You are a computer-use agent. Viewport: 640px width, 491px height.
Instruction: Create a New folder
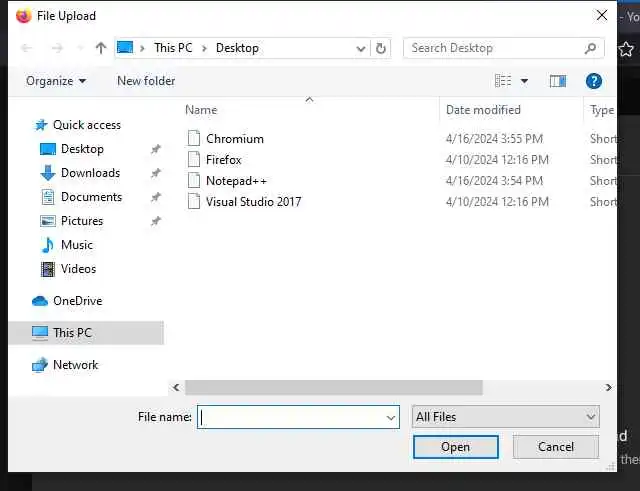pyautogui.click(x=146, y=81)
